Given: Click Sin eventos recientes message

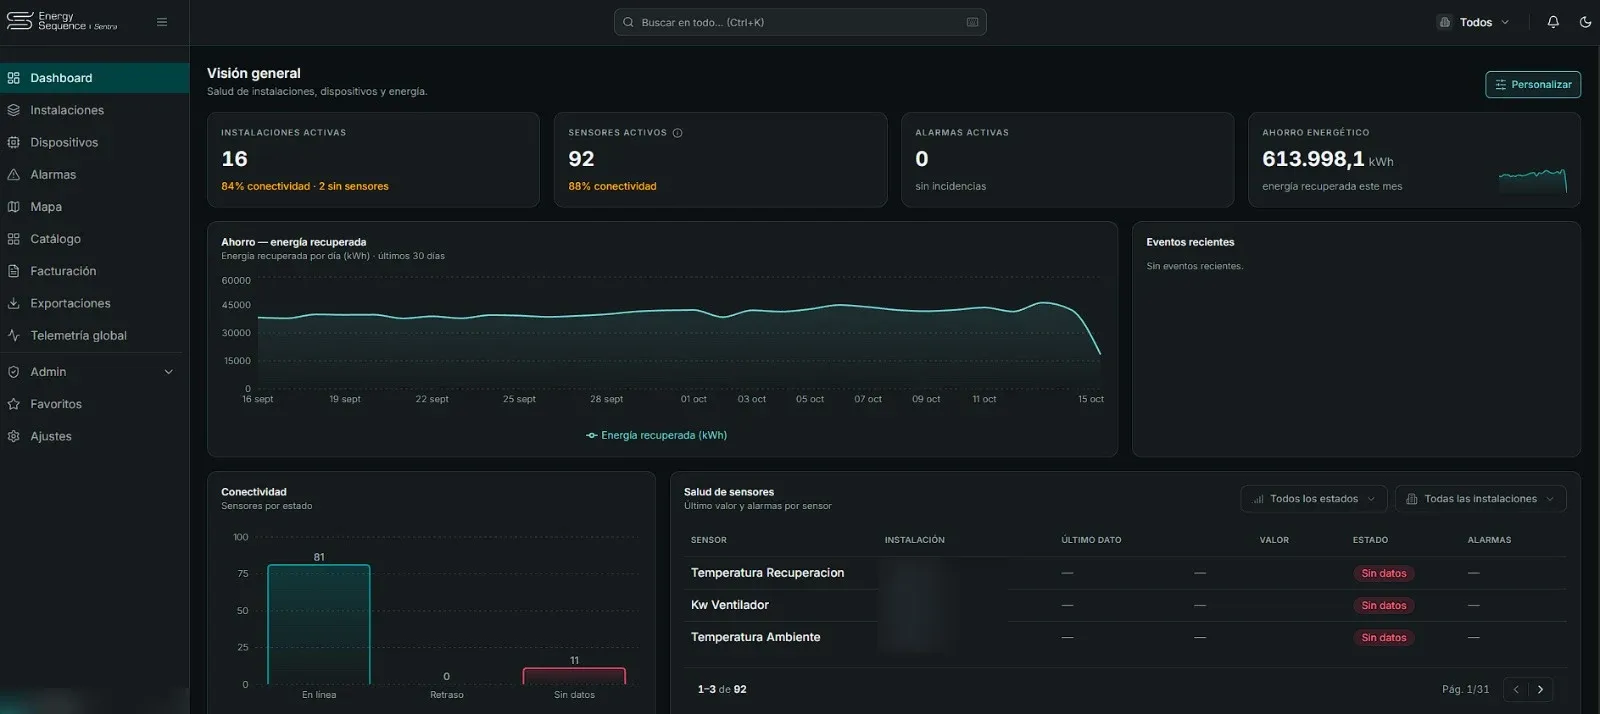Looking at the screenshot, I should tap(1194, 266).
